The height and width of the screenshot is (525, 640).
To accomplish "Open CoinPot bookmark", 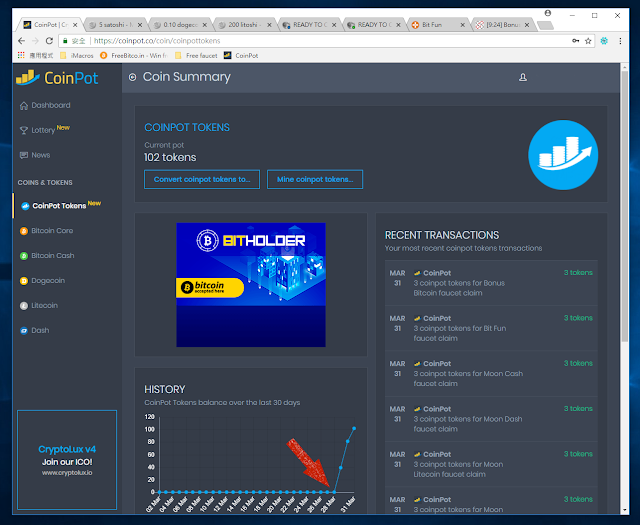I will pos(241,55).
